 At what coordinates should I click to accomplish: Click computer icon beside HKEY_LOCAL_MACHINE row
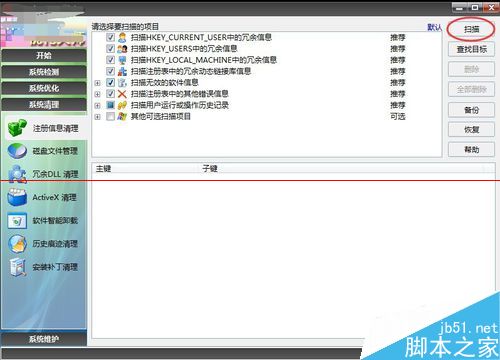tap(122, 60)
